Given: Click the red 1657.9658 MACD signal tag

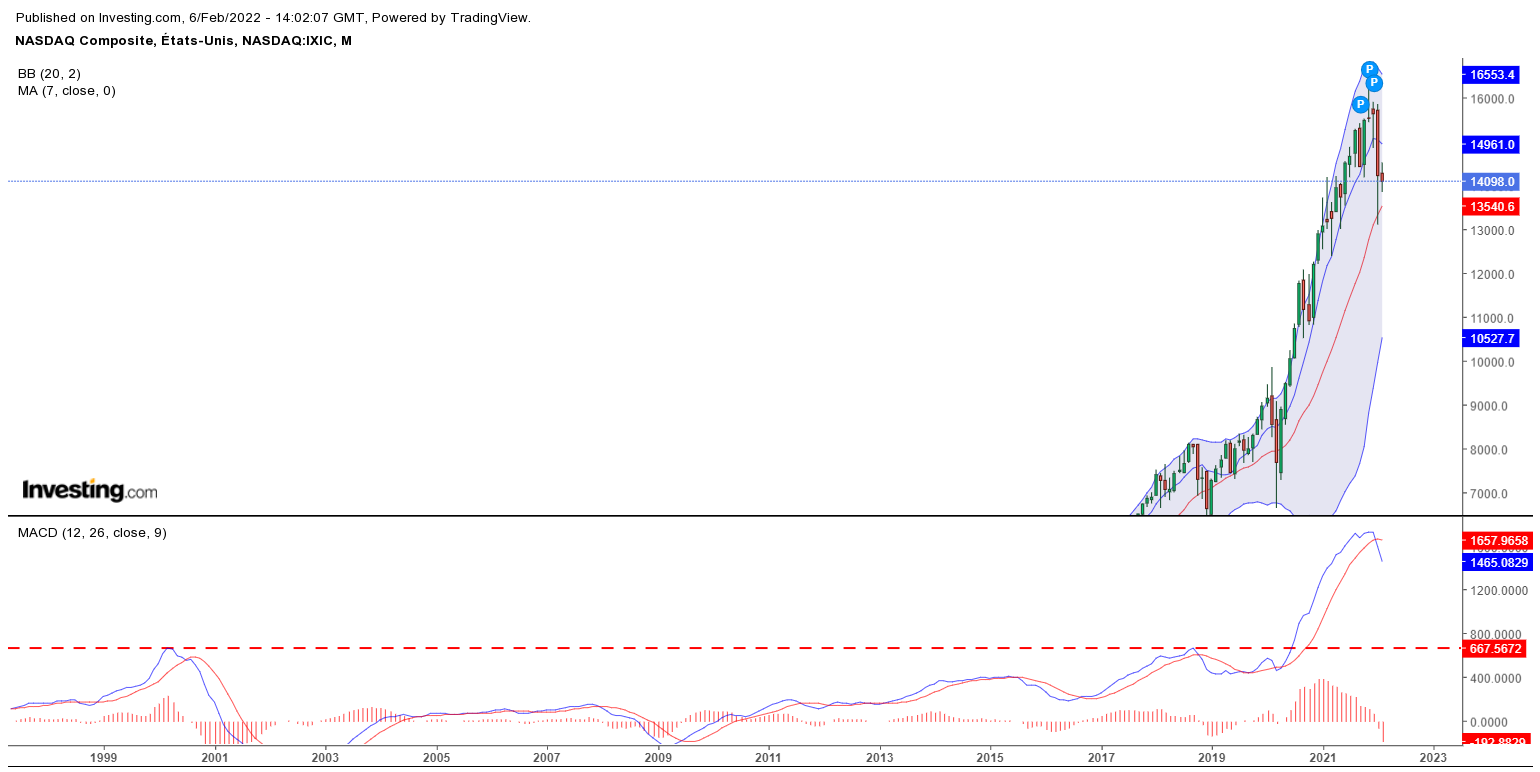Looking at the screenshot, I should pos(1496,540).
